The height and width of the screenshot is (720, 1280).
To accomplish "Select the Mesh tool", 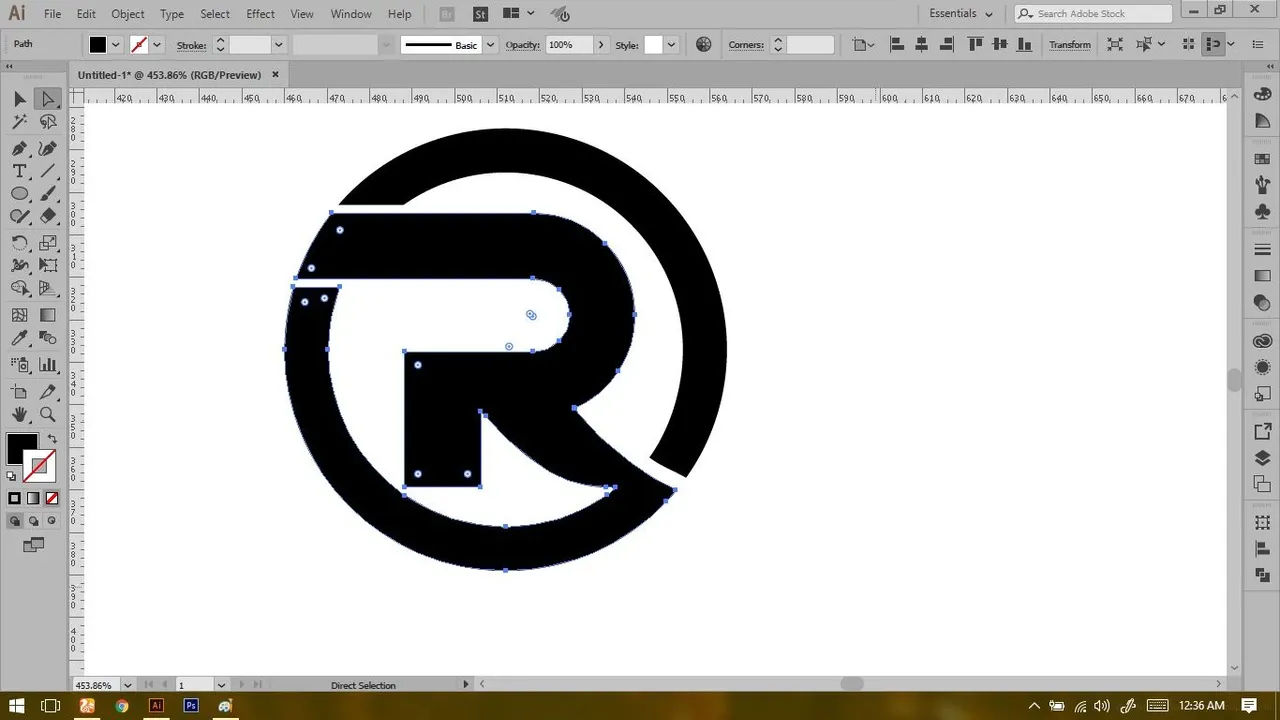I will (x=19, y=315).
